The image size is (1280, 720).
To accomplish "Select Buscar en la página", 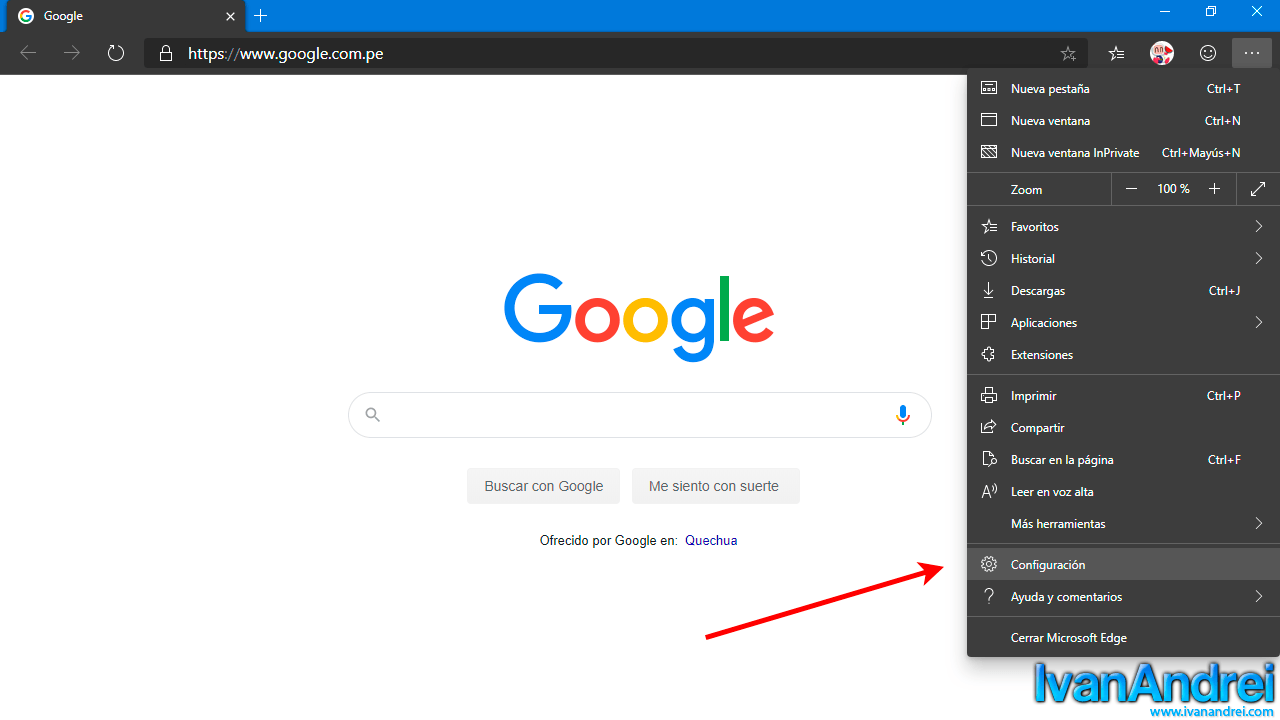I will click(1123, 460).
